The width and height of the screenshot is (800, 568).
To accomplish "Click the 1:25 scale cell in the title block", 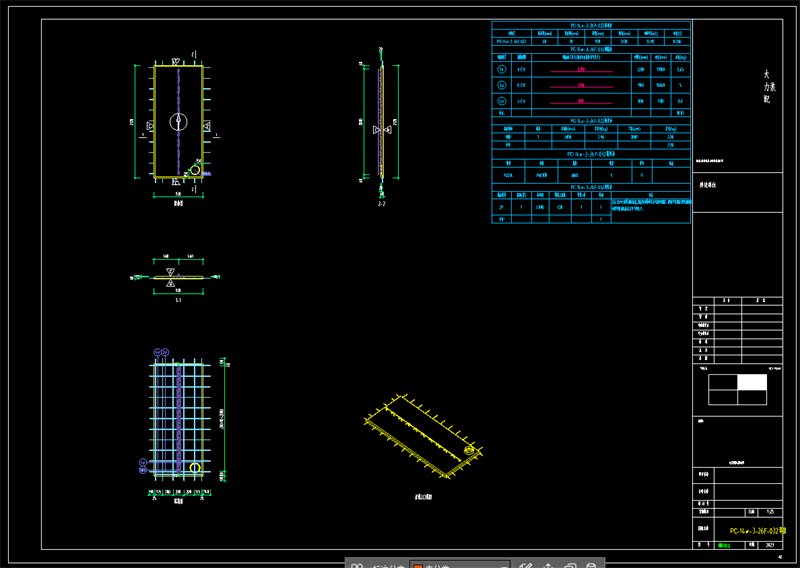I will coord(770,512).
